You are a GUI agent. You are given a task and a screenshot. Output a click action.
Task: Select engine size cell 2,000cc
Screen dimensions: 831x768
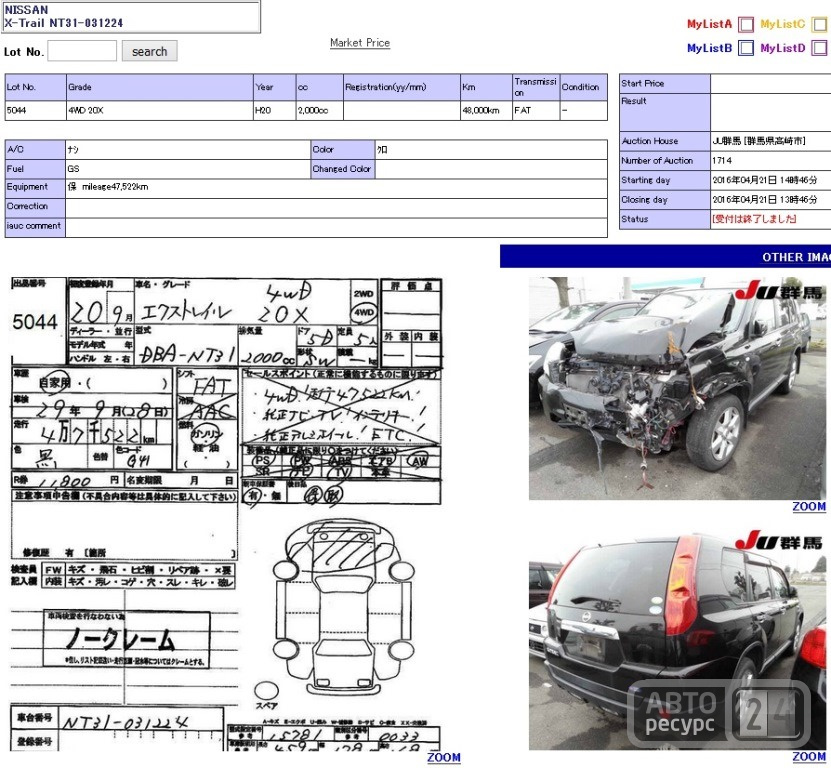[x=320, y=110]
